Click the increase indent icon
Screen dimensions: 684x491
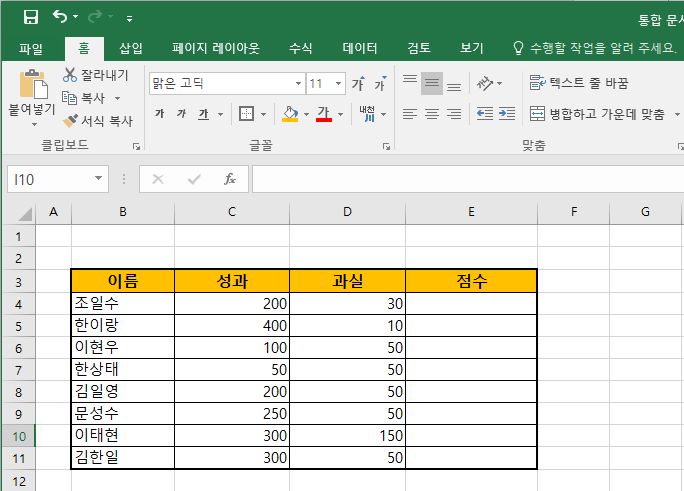[507, 114]
